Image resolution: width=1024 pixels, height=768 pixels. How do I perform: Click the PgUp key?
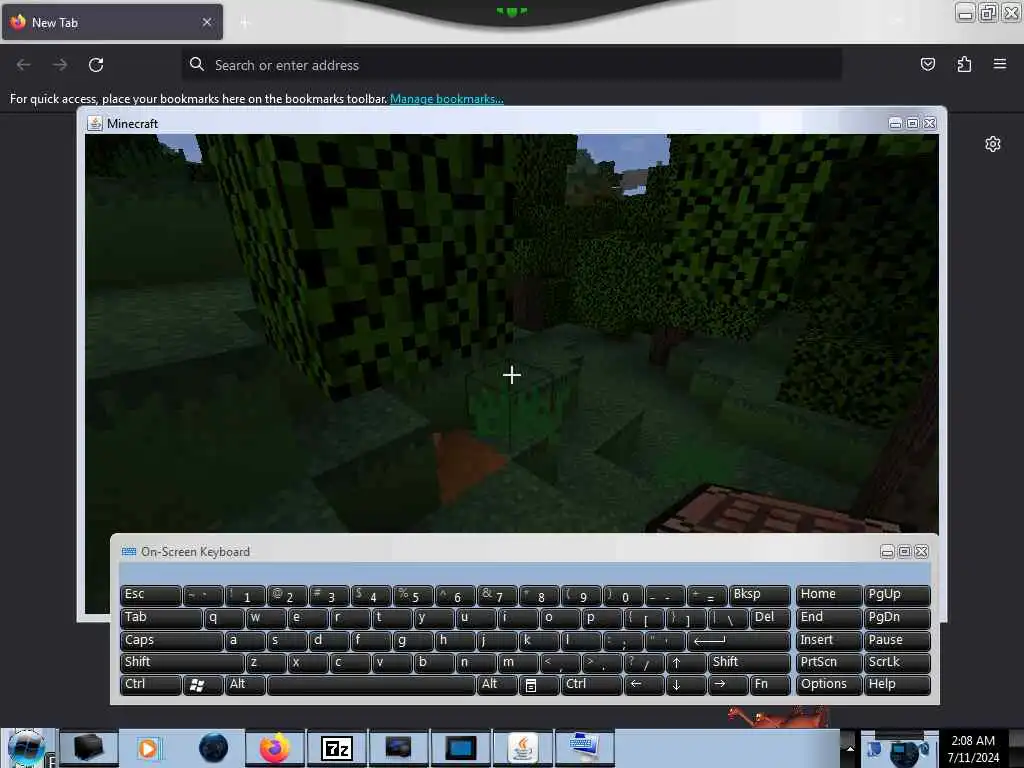897,594
